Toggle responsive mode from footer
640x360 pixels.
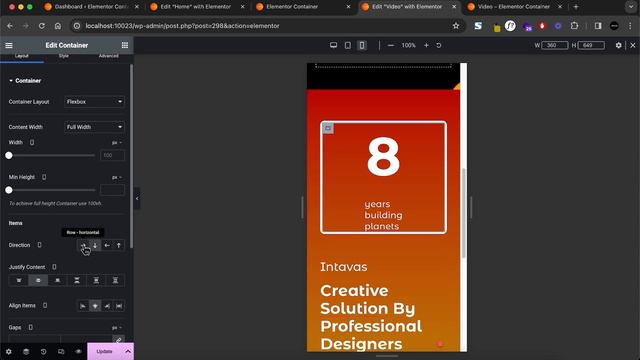pyautogui.click(x=61, y=351)
